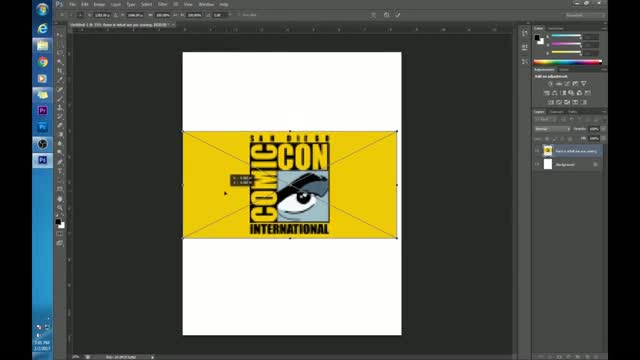Open the Fill slider dropdown arrow
This screenshot has width=640, height=360.
point(603,139)
